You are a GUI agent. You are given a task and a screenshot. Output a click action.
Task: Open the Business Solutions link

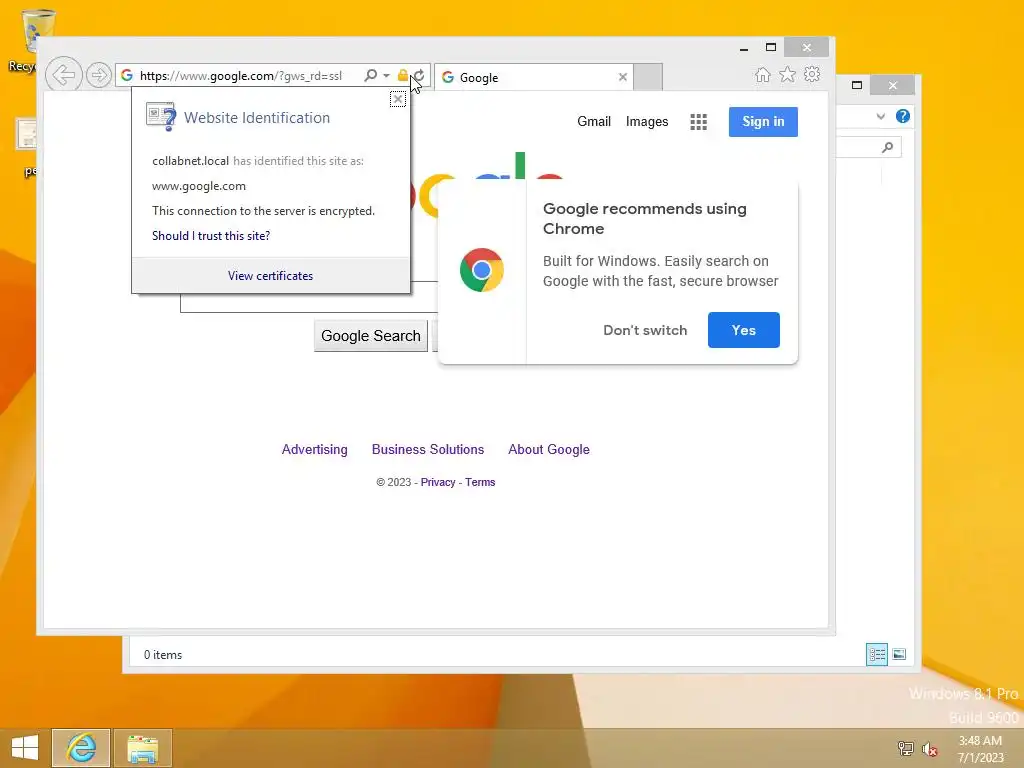tap(428, 449)
